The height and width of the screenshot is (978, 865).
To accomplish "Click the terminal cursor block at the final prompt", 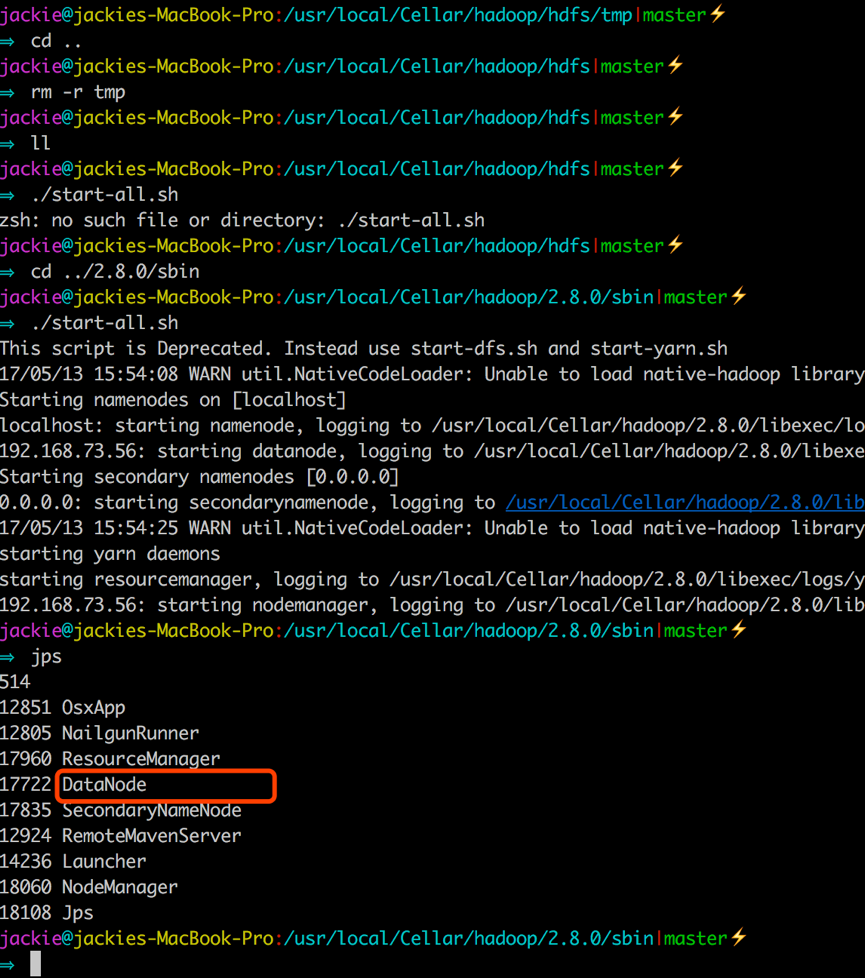I will 36,964.
